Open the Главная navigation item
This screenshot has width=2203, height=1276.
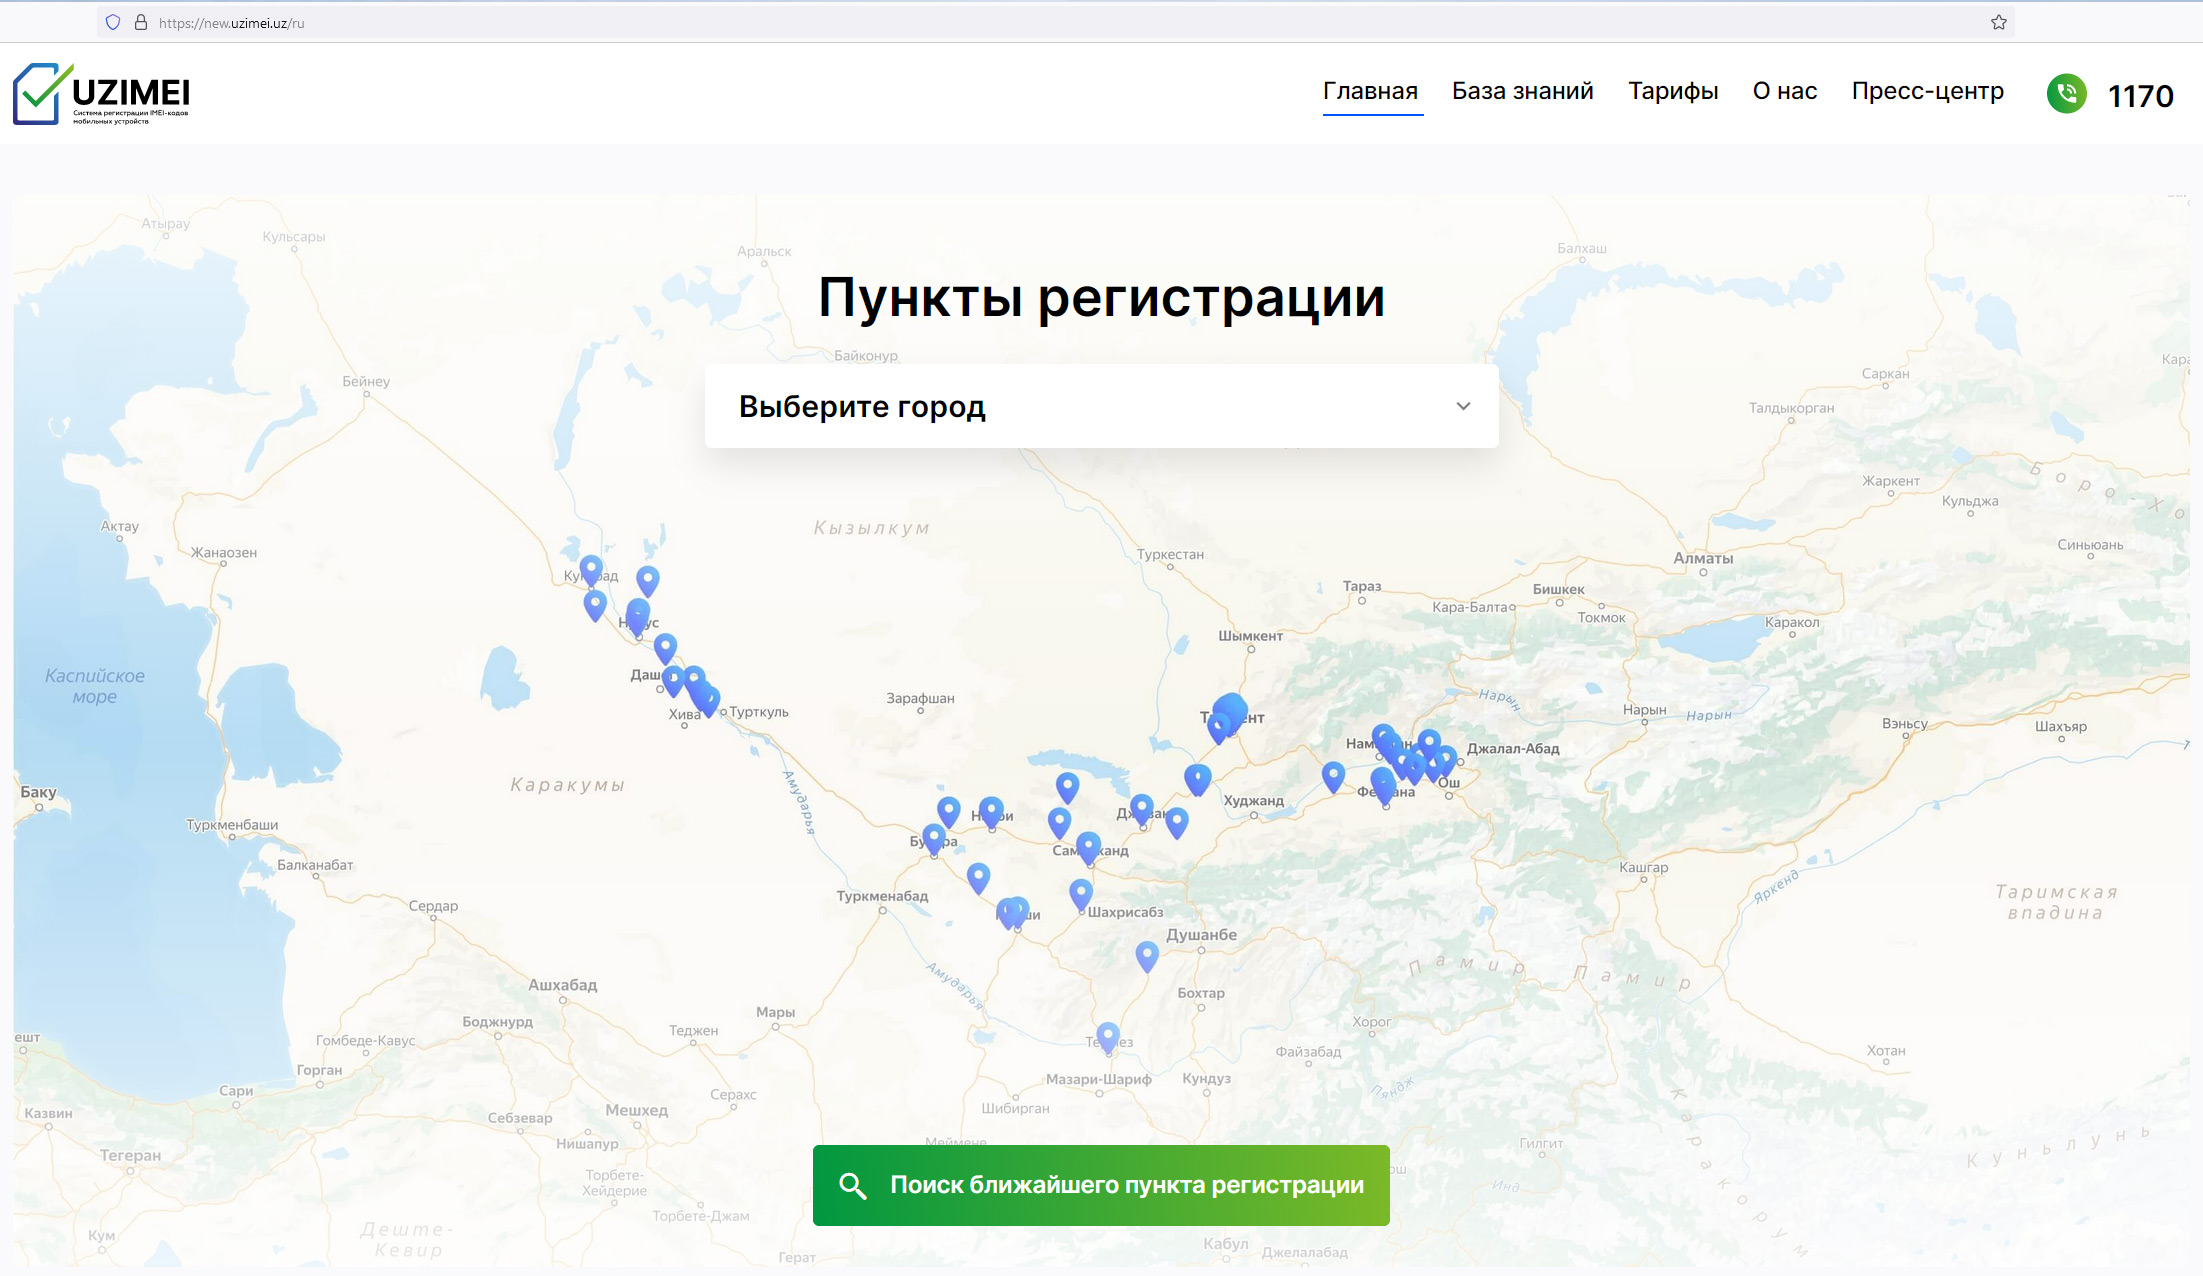pyautogui.click(x=1370, y=91)
